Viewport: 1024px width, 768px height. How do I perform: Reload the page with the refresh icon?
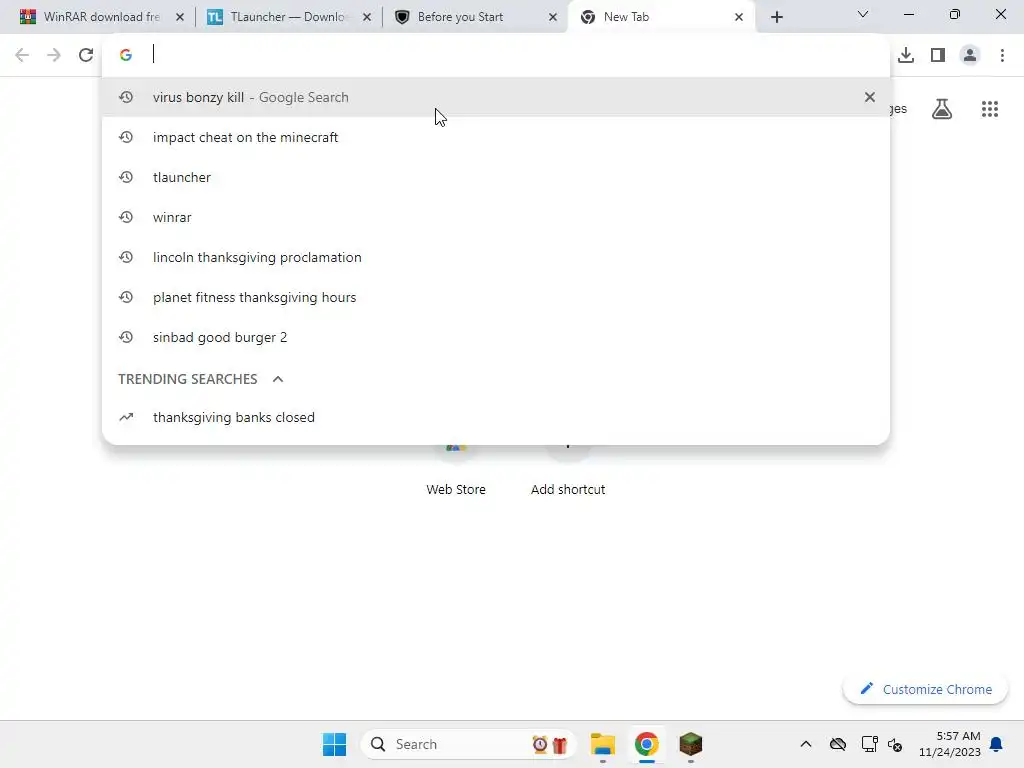86,55
